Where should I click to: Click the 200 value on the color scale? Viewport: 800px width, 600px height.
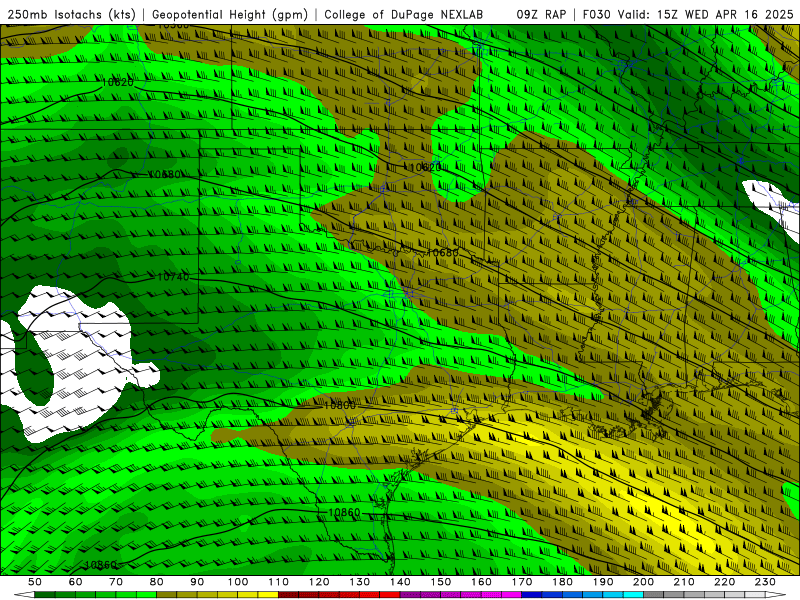(x=643, y=582)
